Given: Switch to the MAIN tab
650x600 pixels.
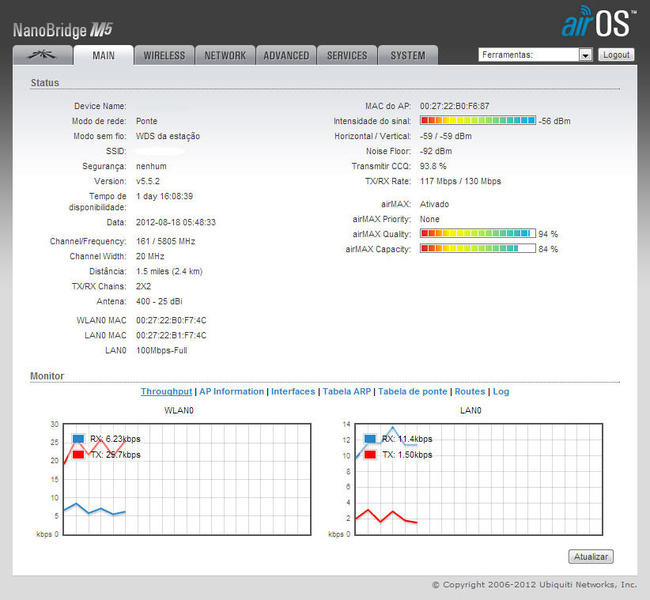Looking at the screenshot, I should click(104, 55).
